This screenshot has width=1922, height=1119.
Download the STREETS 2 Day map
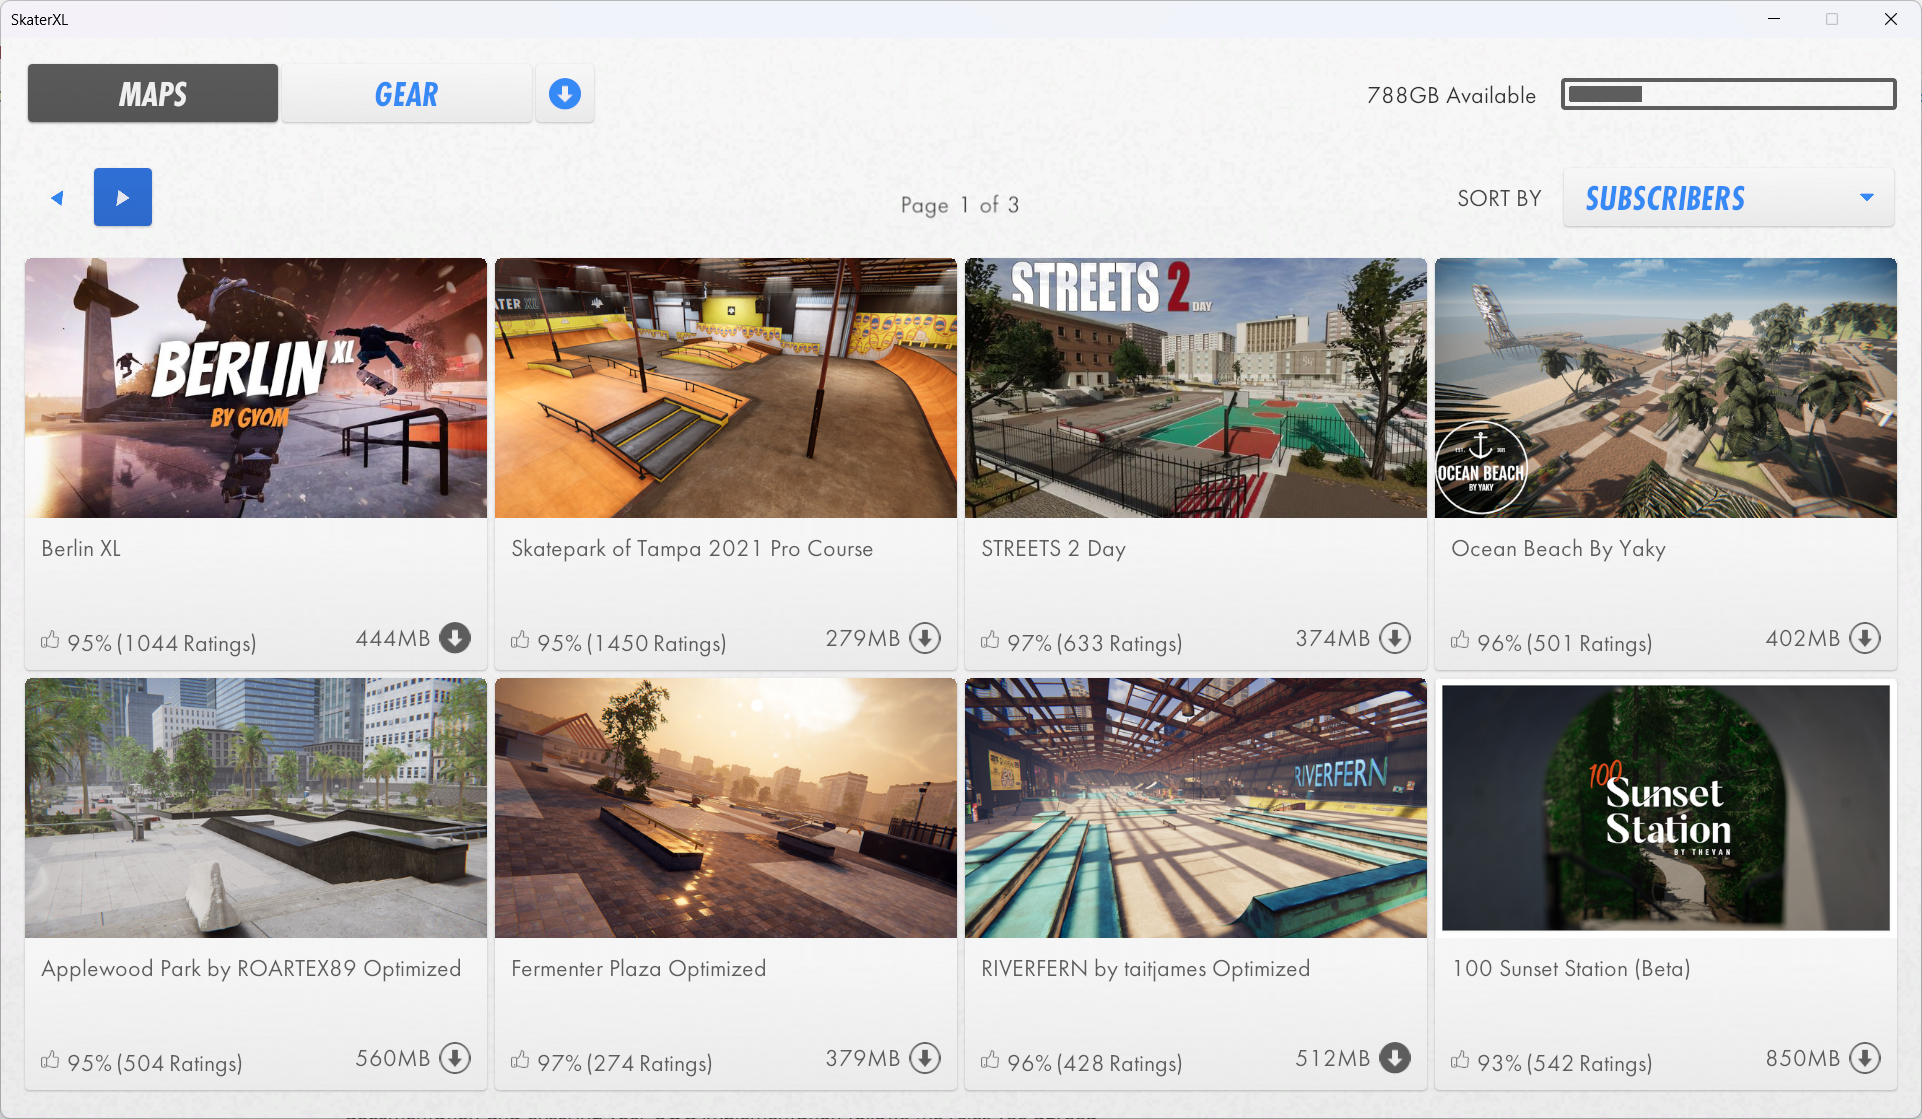[x=1395, y=638]
